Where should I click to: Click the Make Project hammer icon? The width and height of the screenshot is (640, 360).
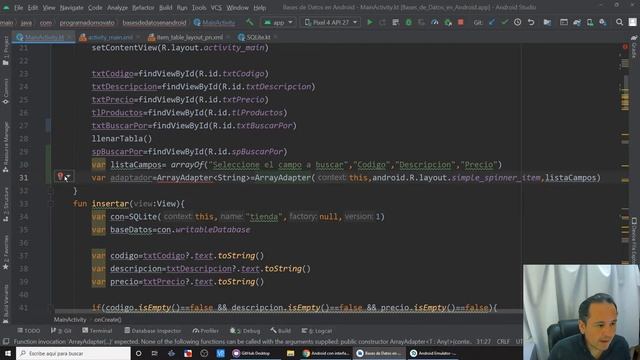pos(249,22)
